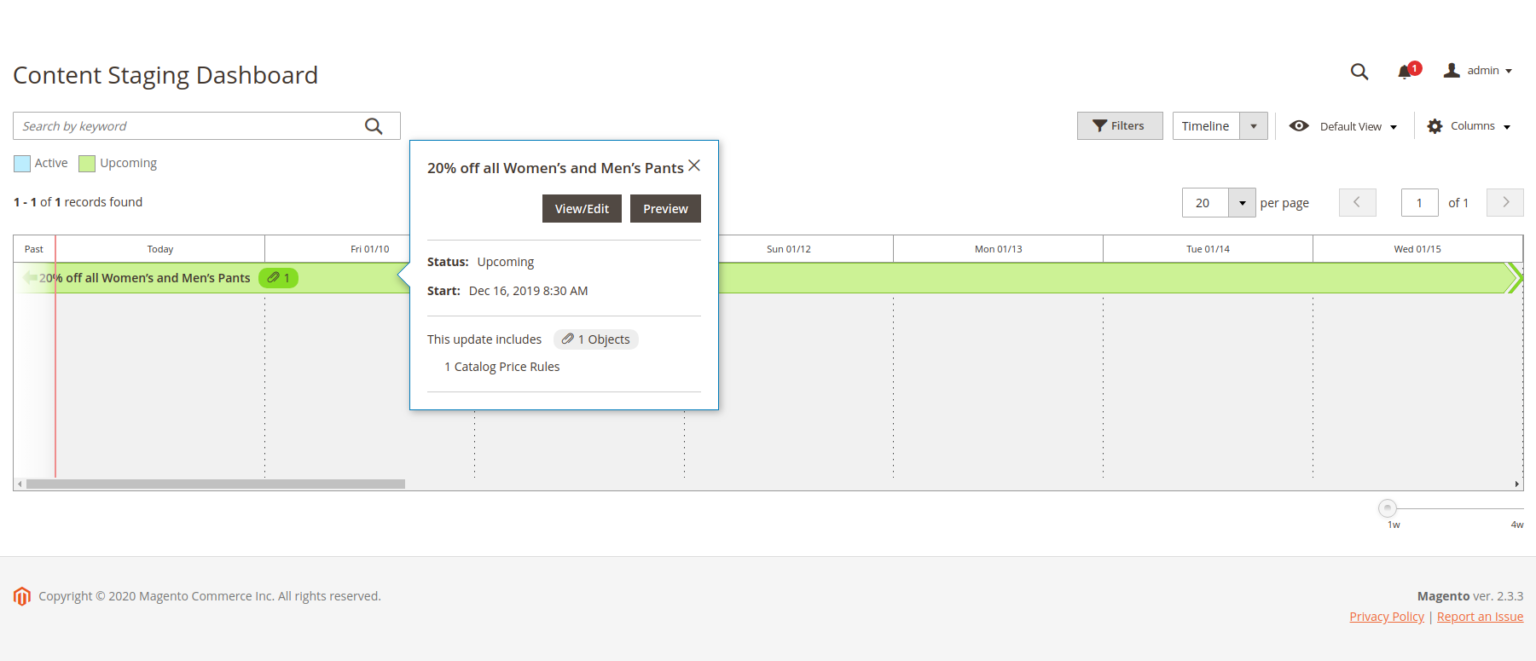Click the Search by keyword field
Image resolution: width=1536 pixels, height=661 pixels.
tap(190, 126)
